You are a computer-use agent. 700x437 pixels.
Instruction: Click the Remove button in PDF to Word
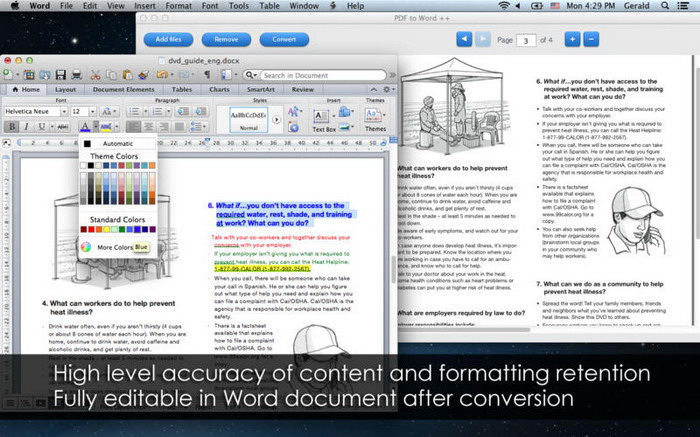pyautogui.click(x=226, y=39)
